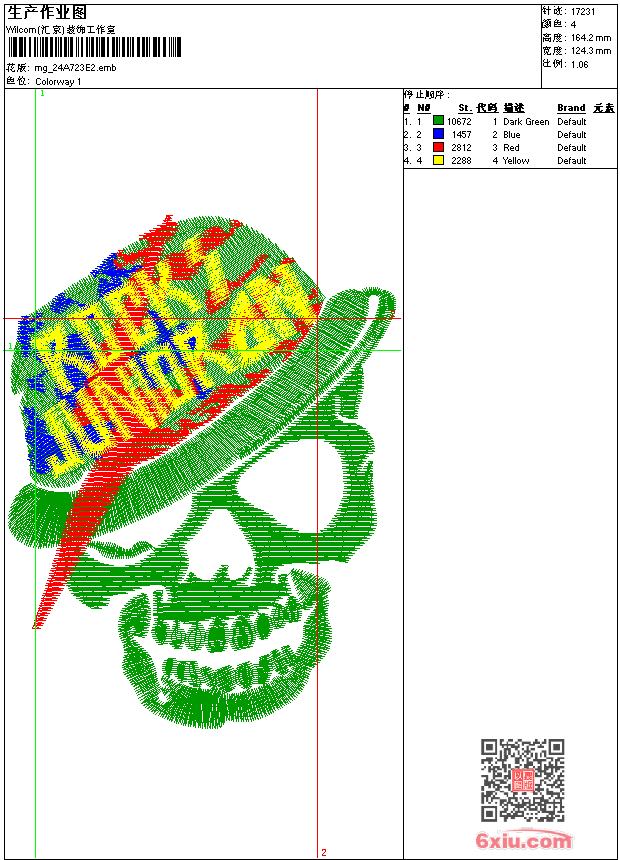Click the Blue color swatch
620x860 pixels.
tap(438, 134)
